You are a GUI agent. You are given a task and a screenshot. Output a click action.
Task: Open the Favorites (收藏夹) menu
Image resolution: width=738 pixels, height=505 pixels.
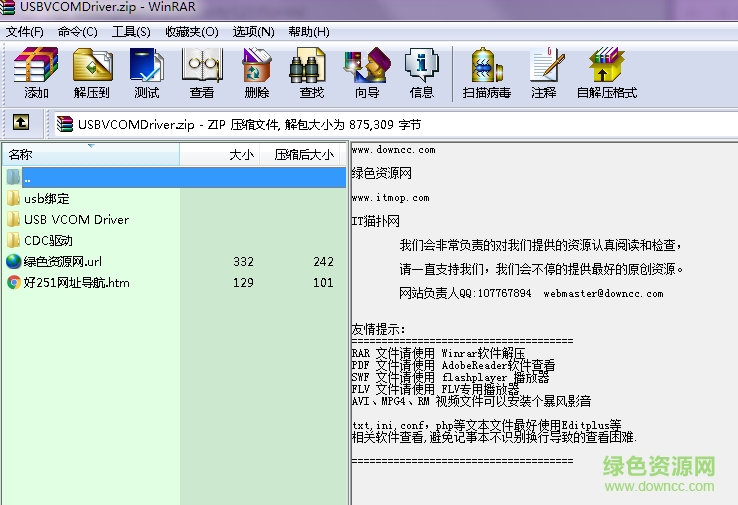192,32
